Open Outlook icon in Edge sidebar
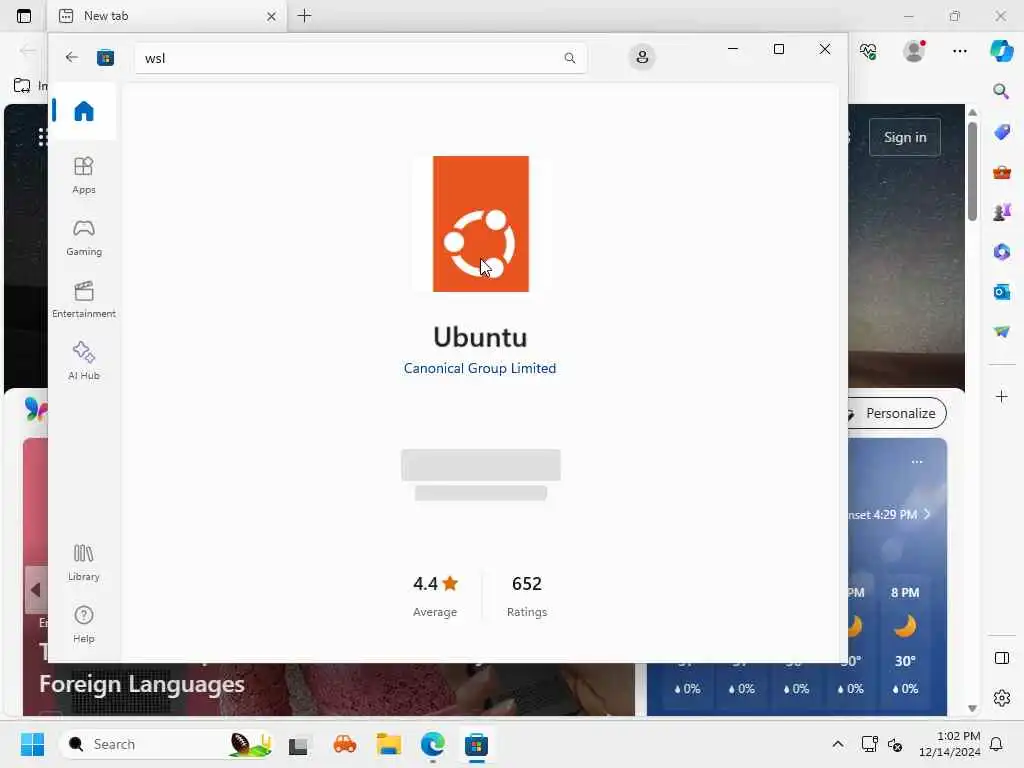1024x768 pixels. (x=1001, y=291)
